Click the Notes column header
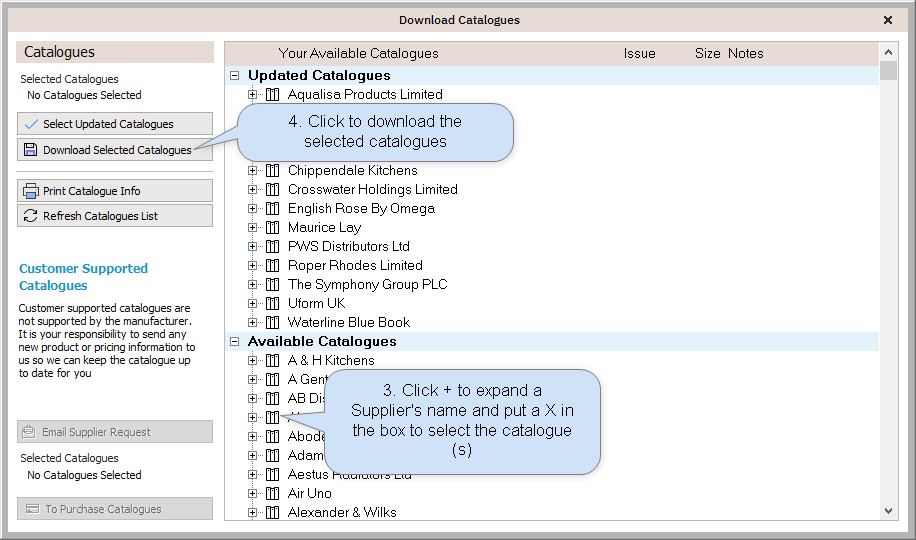The width and height of the screenshot is (916, 540). (x=745, y=54)
